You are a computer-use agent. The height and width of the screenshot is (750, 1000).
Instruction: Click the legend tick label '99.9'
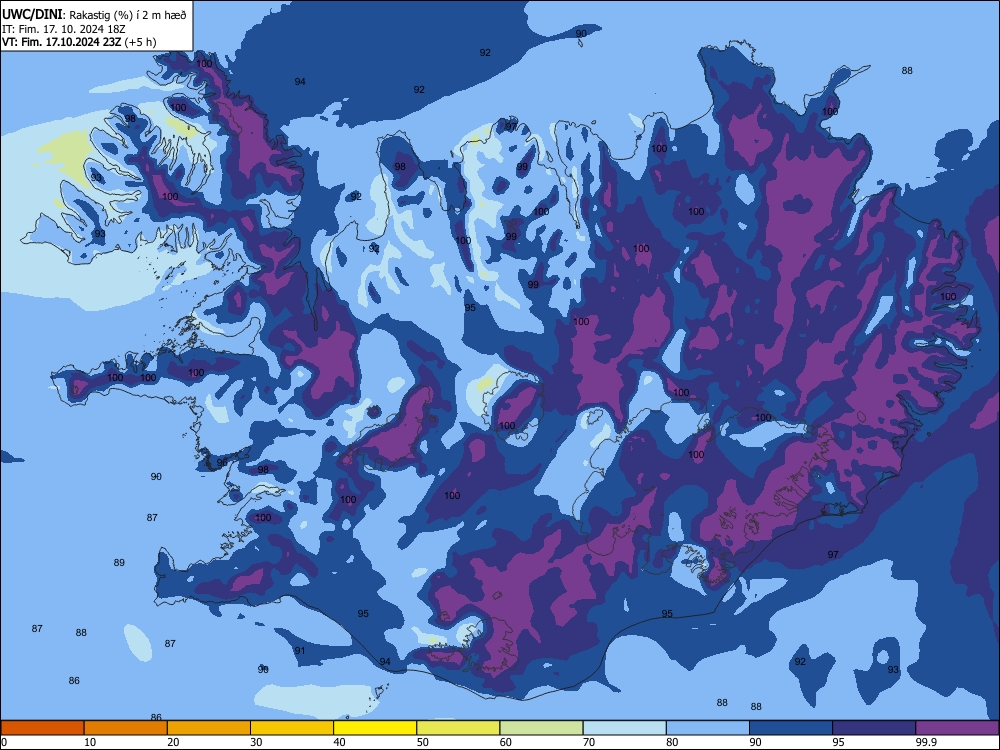click(926, 742)
